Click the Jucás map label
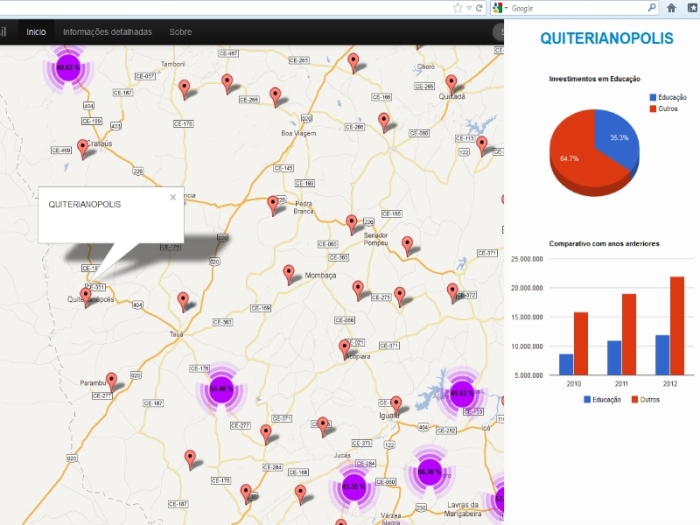 (342, 455)
